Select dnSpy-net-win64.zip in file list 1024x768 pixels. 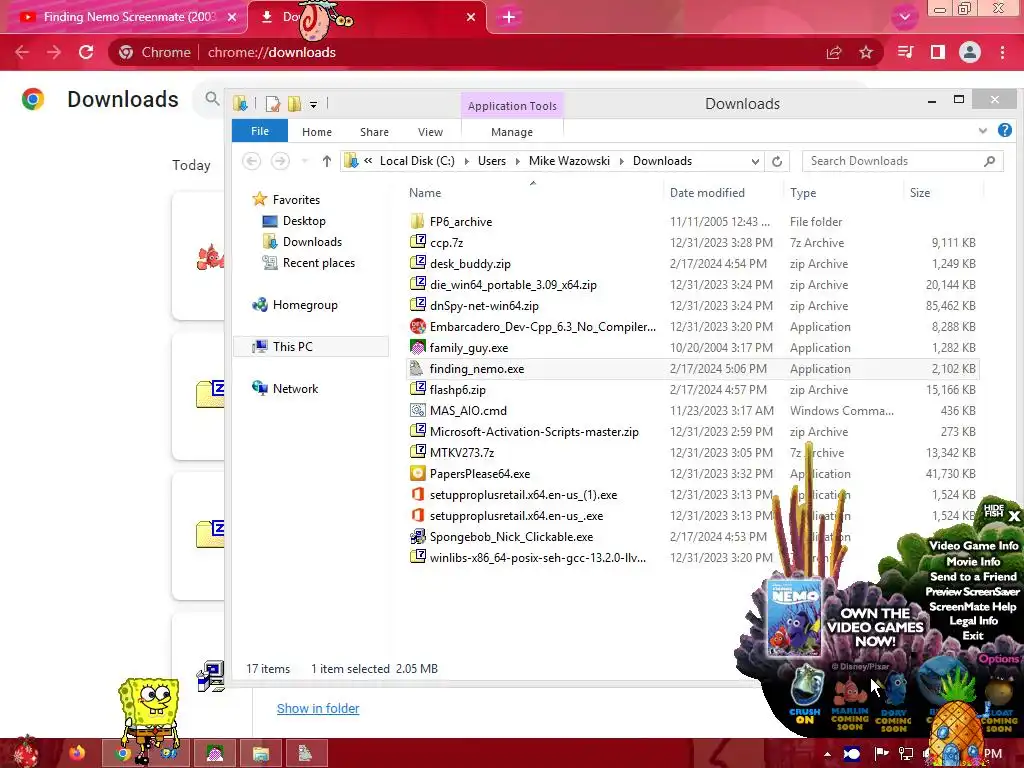pos(484,306)
